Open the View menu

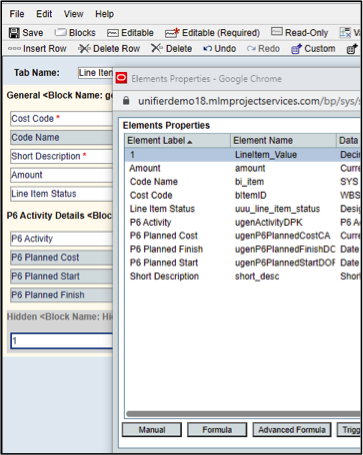73,14
